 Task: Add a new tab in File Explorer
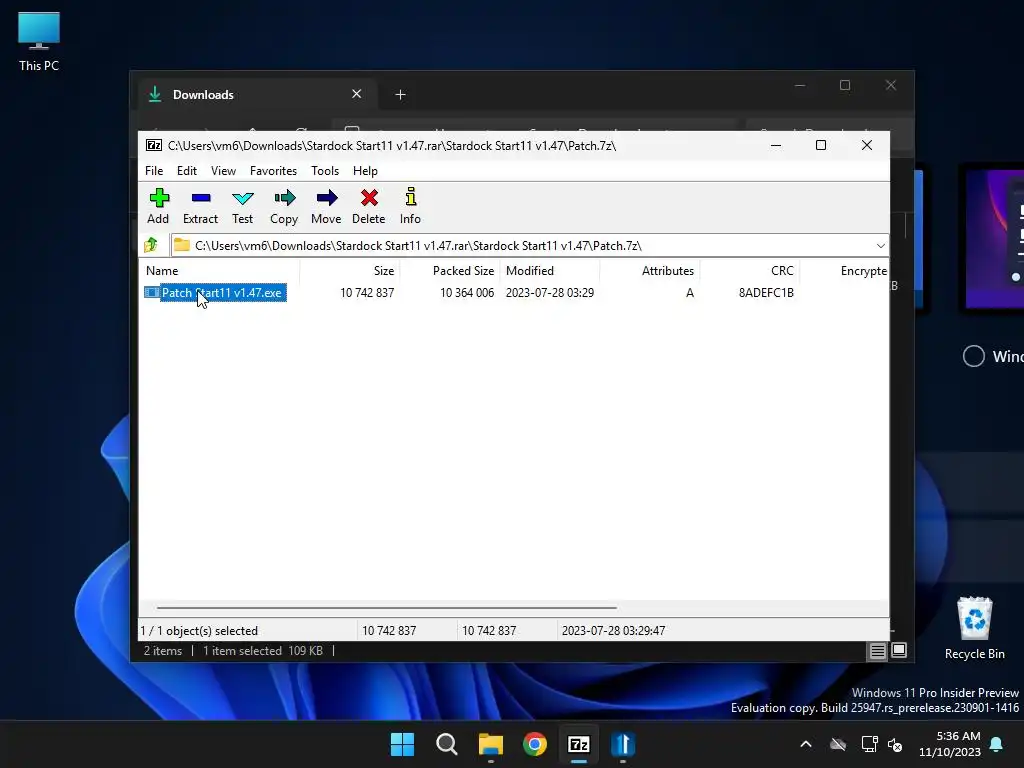(x=400, y=95)
